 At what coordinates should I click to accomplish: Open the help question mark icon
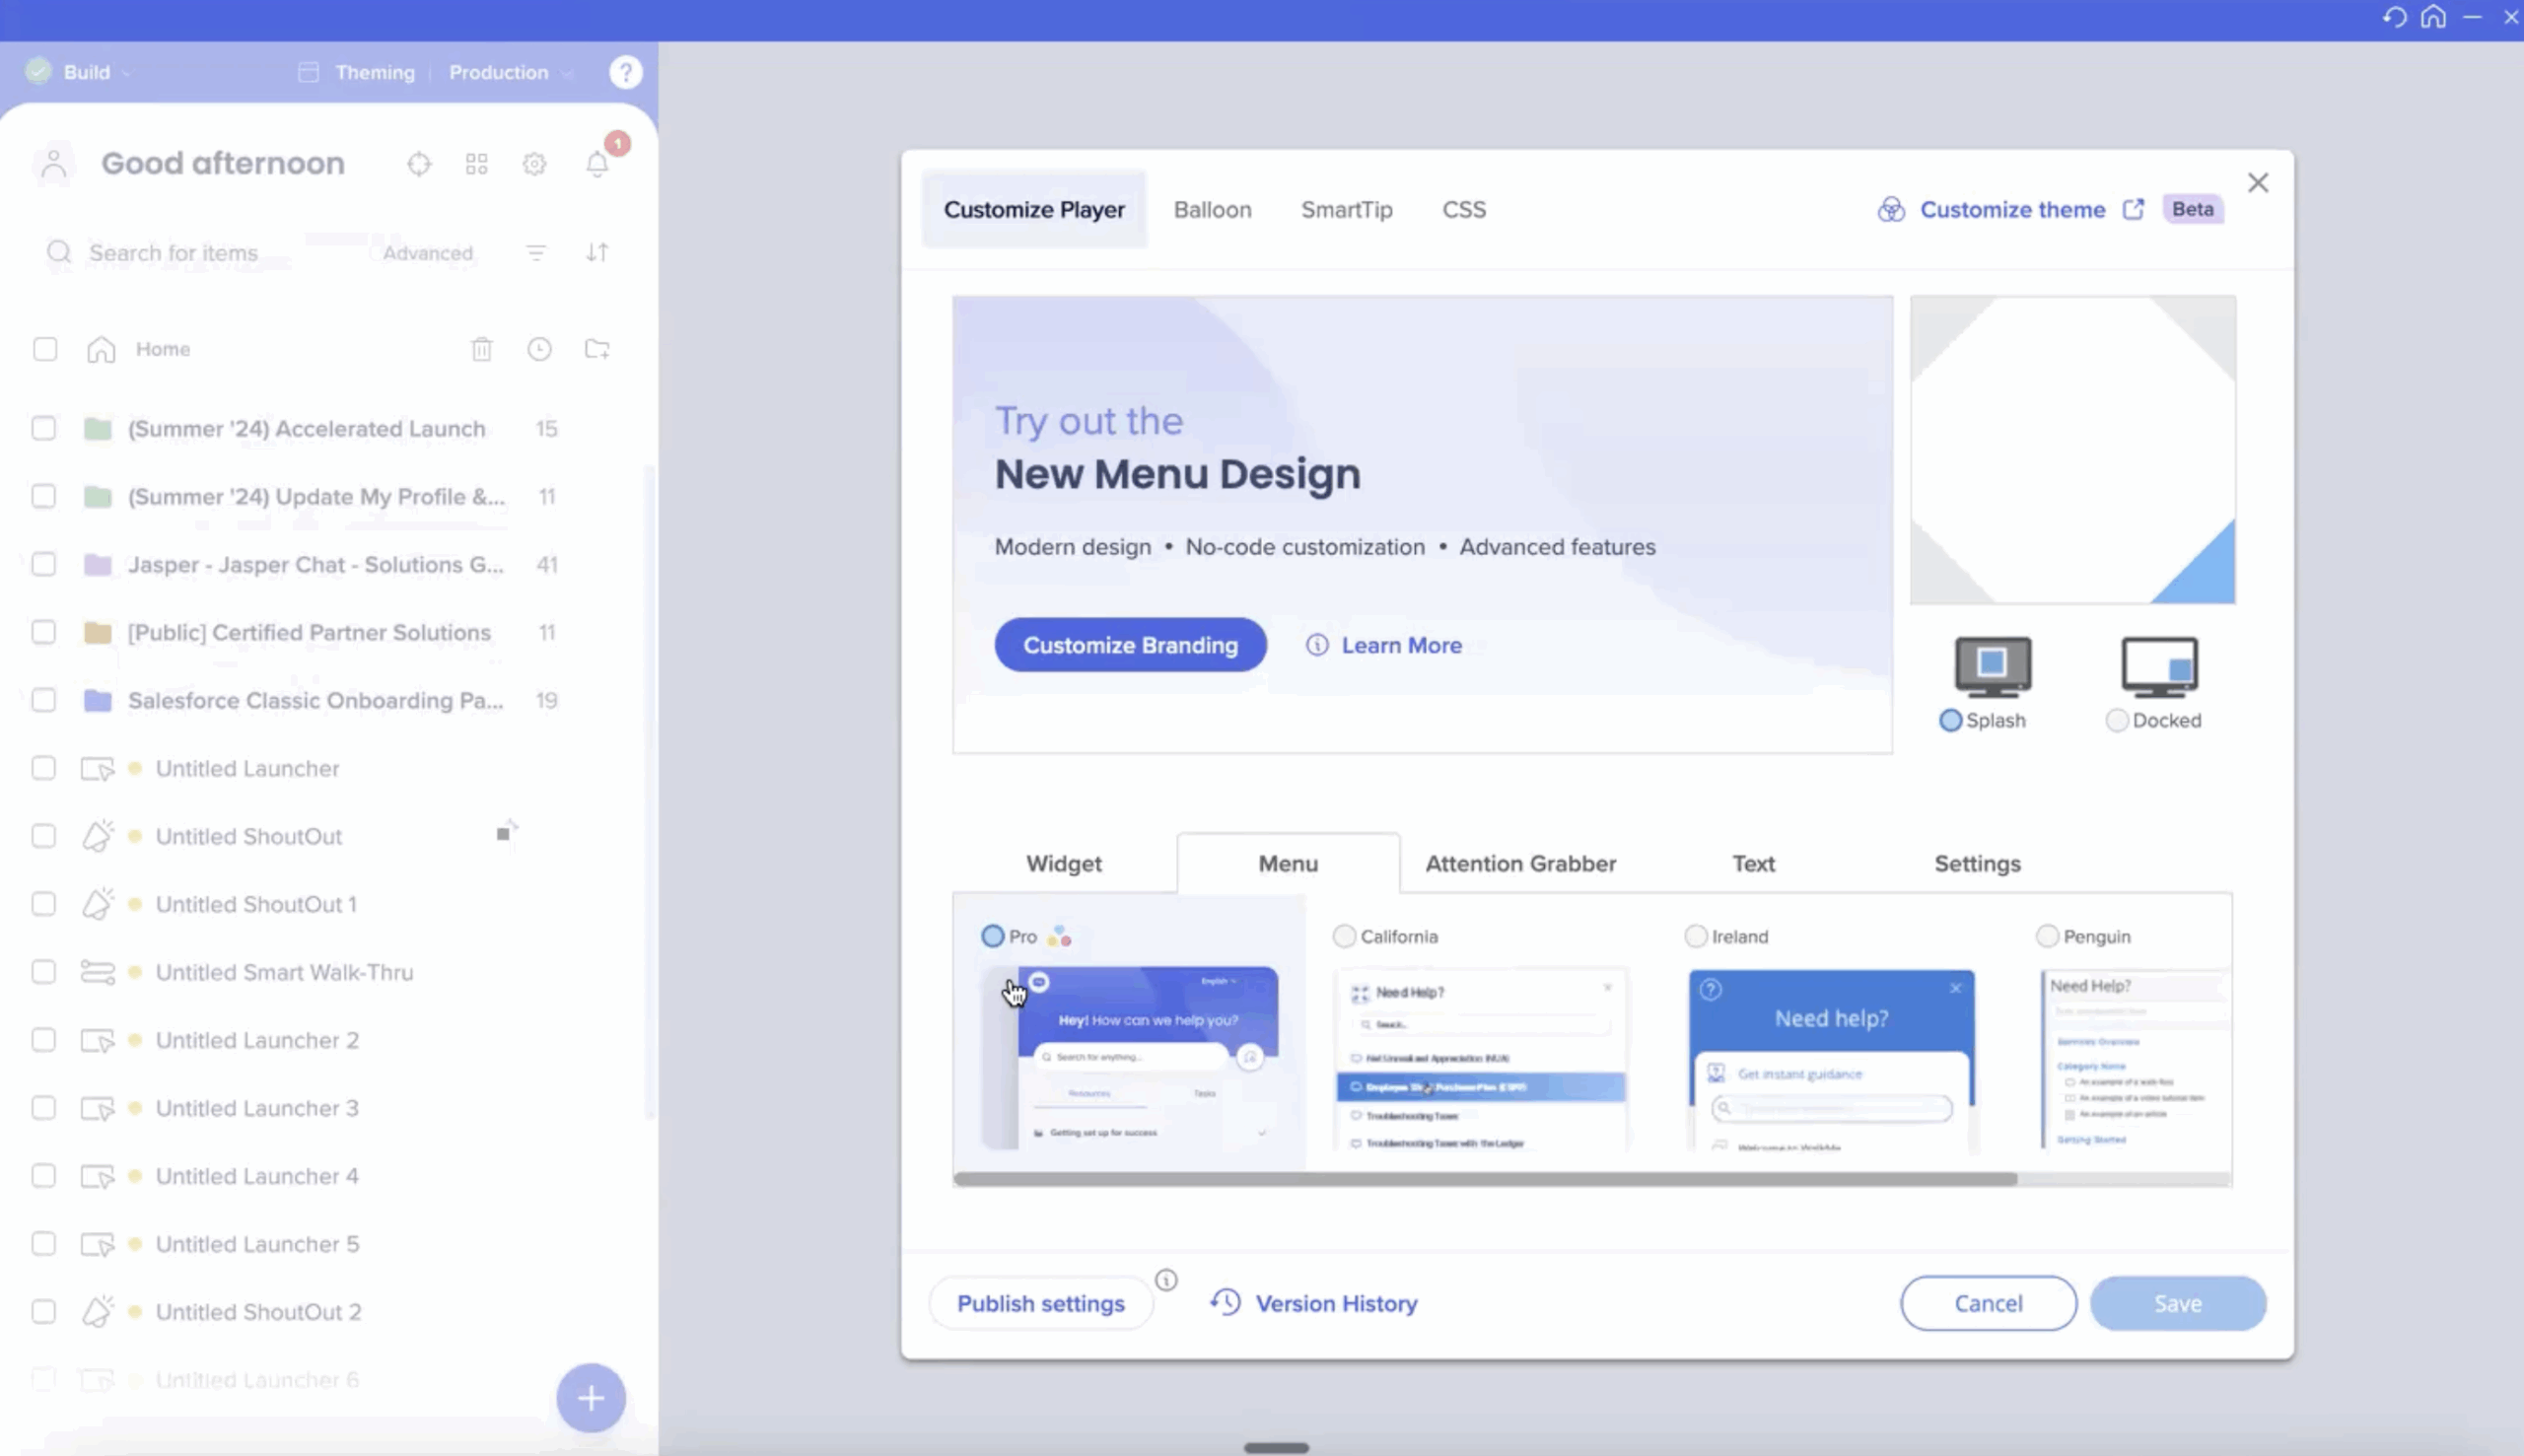[x=626, y=72]
